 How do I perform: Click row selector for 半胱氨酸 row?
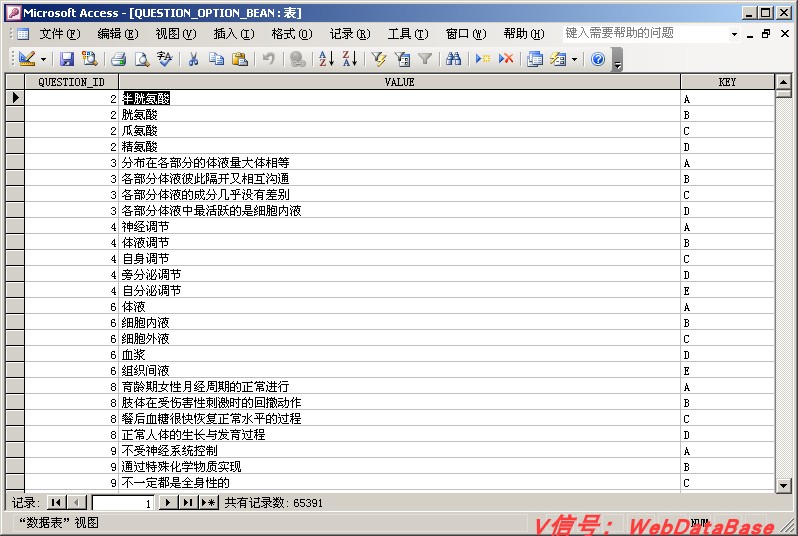tap(15, 98)
